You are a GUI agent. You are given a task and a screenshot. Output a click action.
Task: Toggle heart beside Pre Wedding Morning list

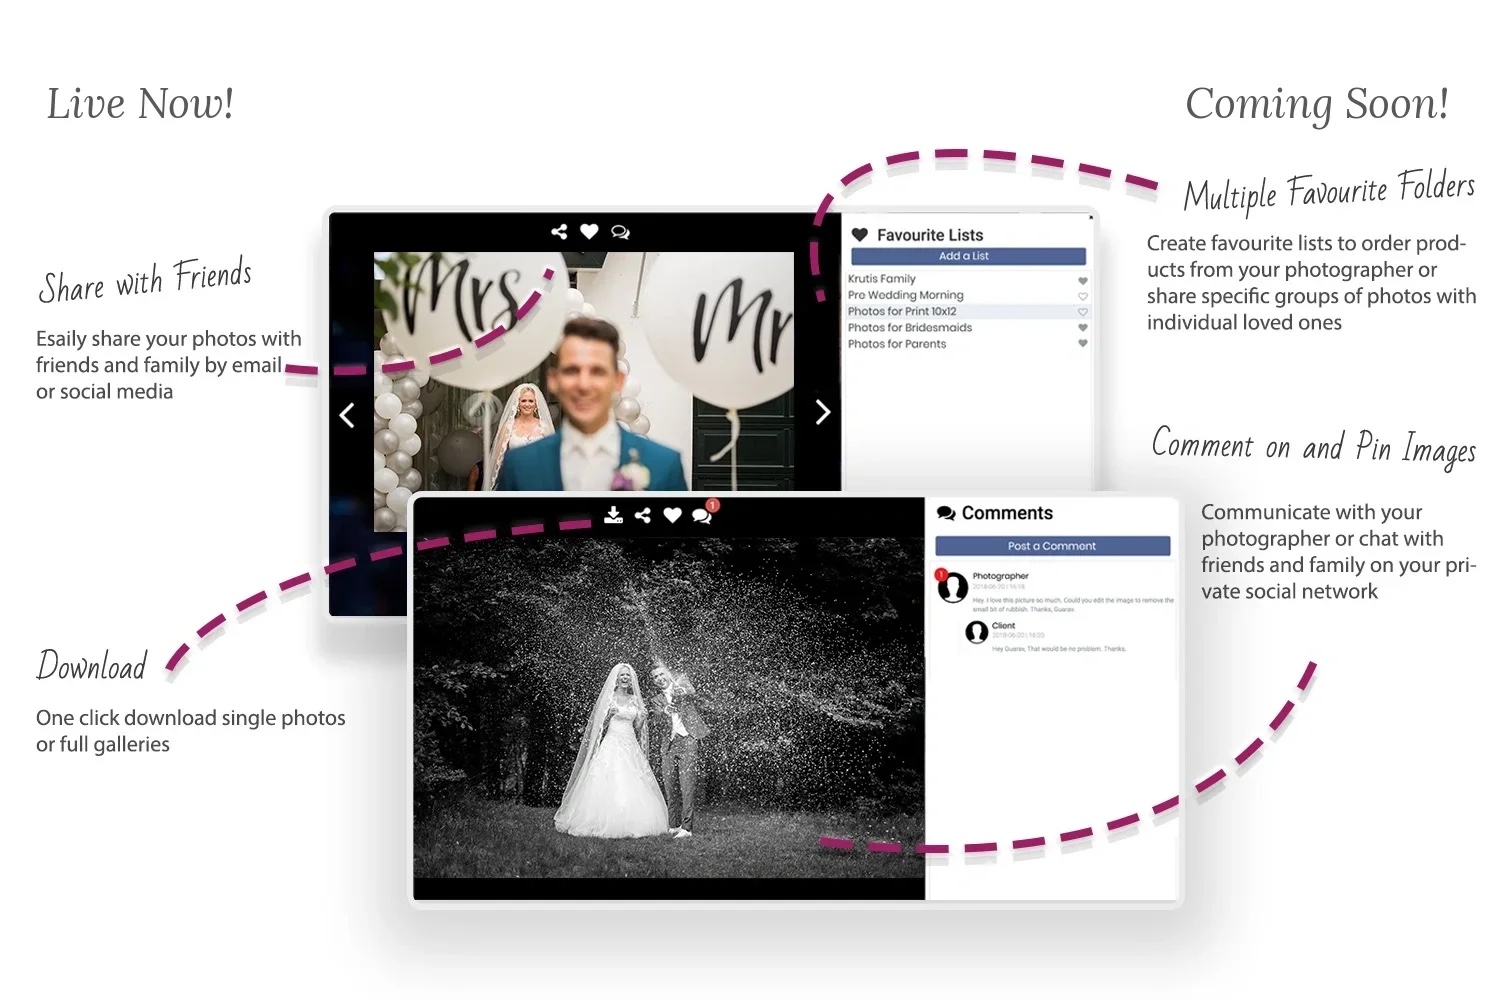[x=1082, y=297]
